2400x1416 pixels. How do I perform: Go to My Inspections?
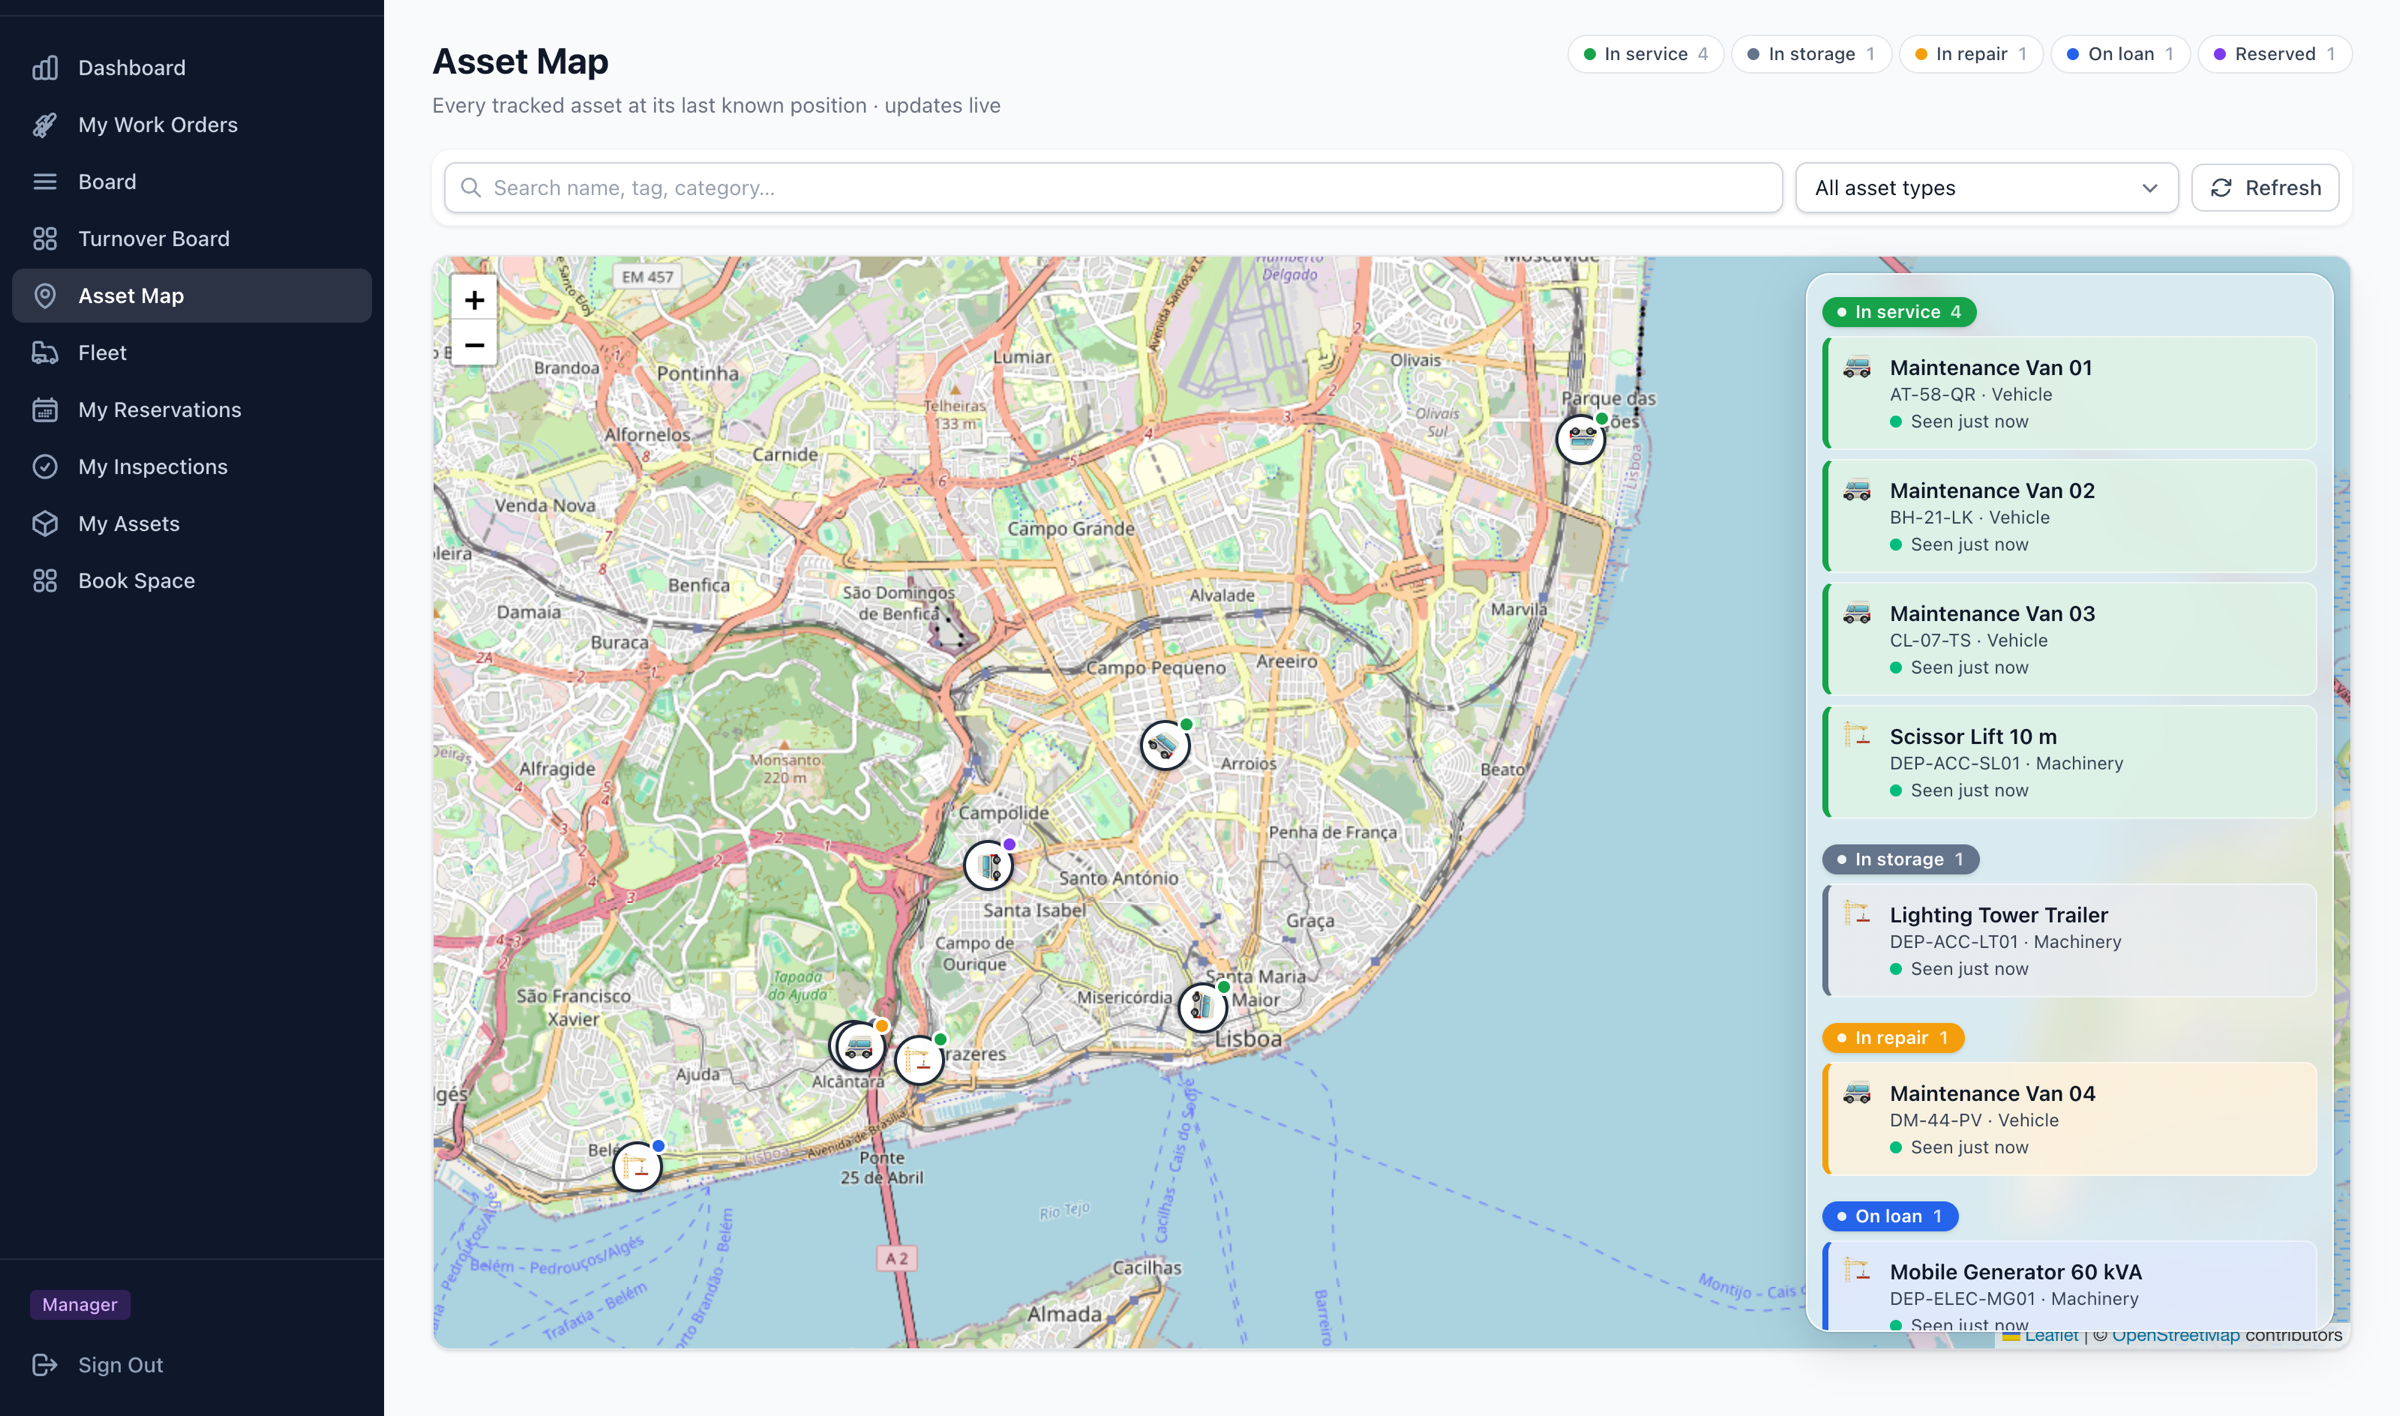click(x=192, y=467)
